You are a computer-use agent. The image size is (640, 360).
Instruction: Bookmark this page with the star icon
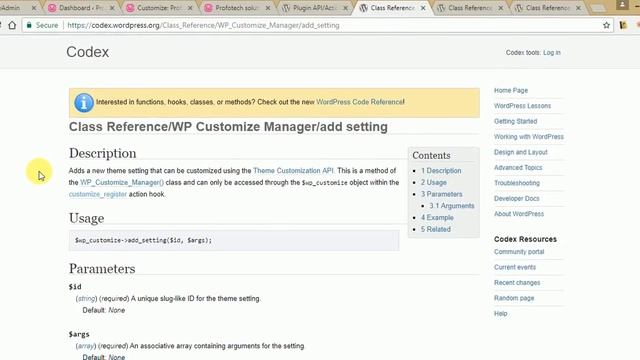click(x=607, y=25)
